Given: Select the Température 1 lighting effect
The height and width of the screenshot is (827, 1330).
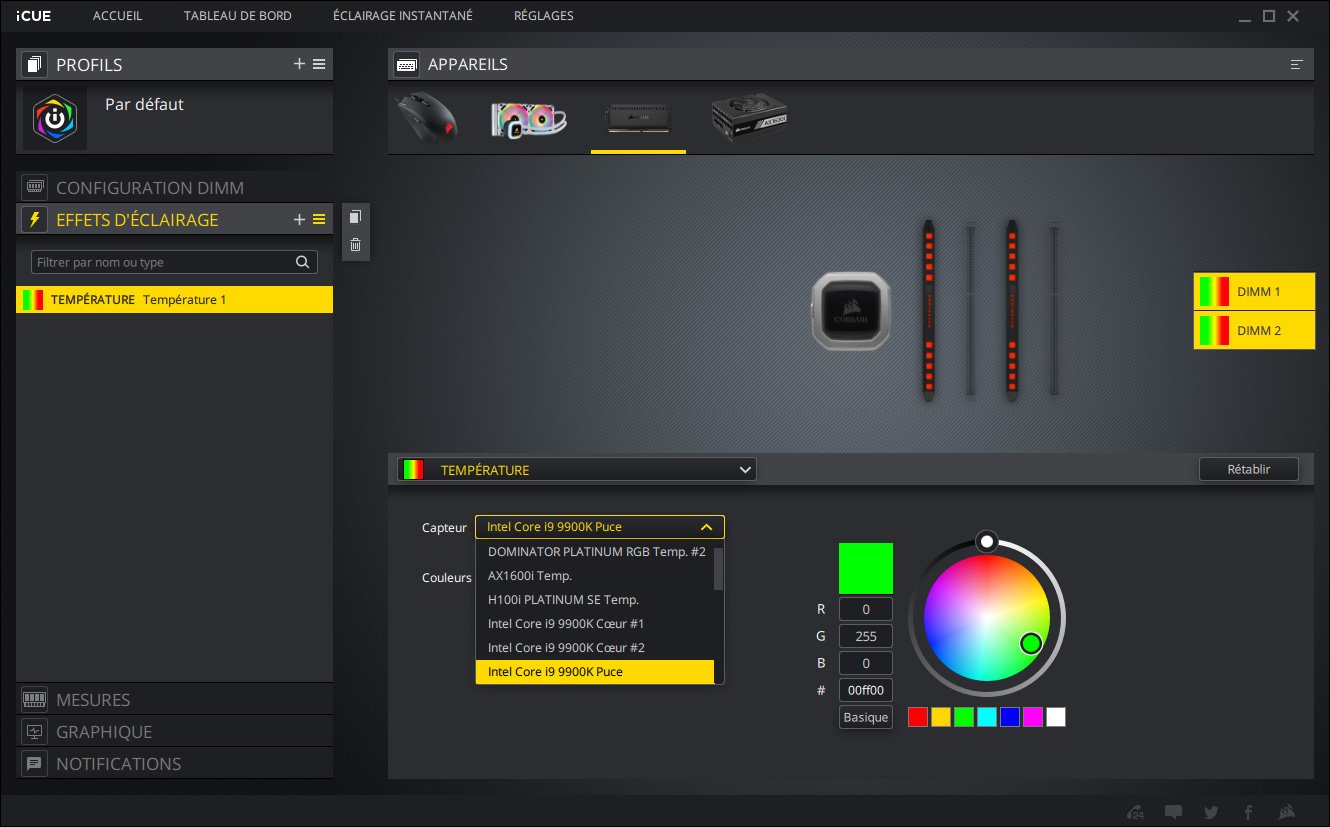Looking at the screenshot, I should click(174, 300).
